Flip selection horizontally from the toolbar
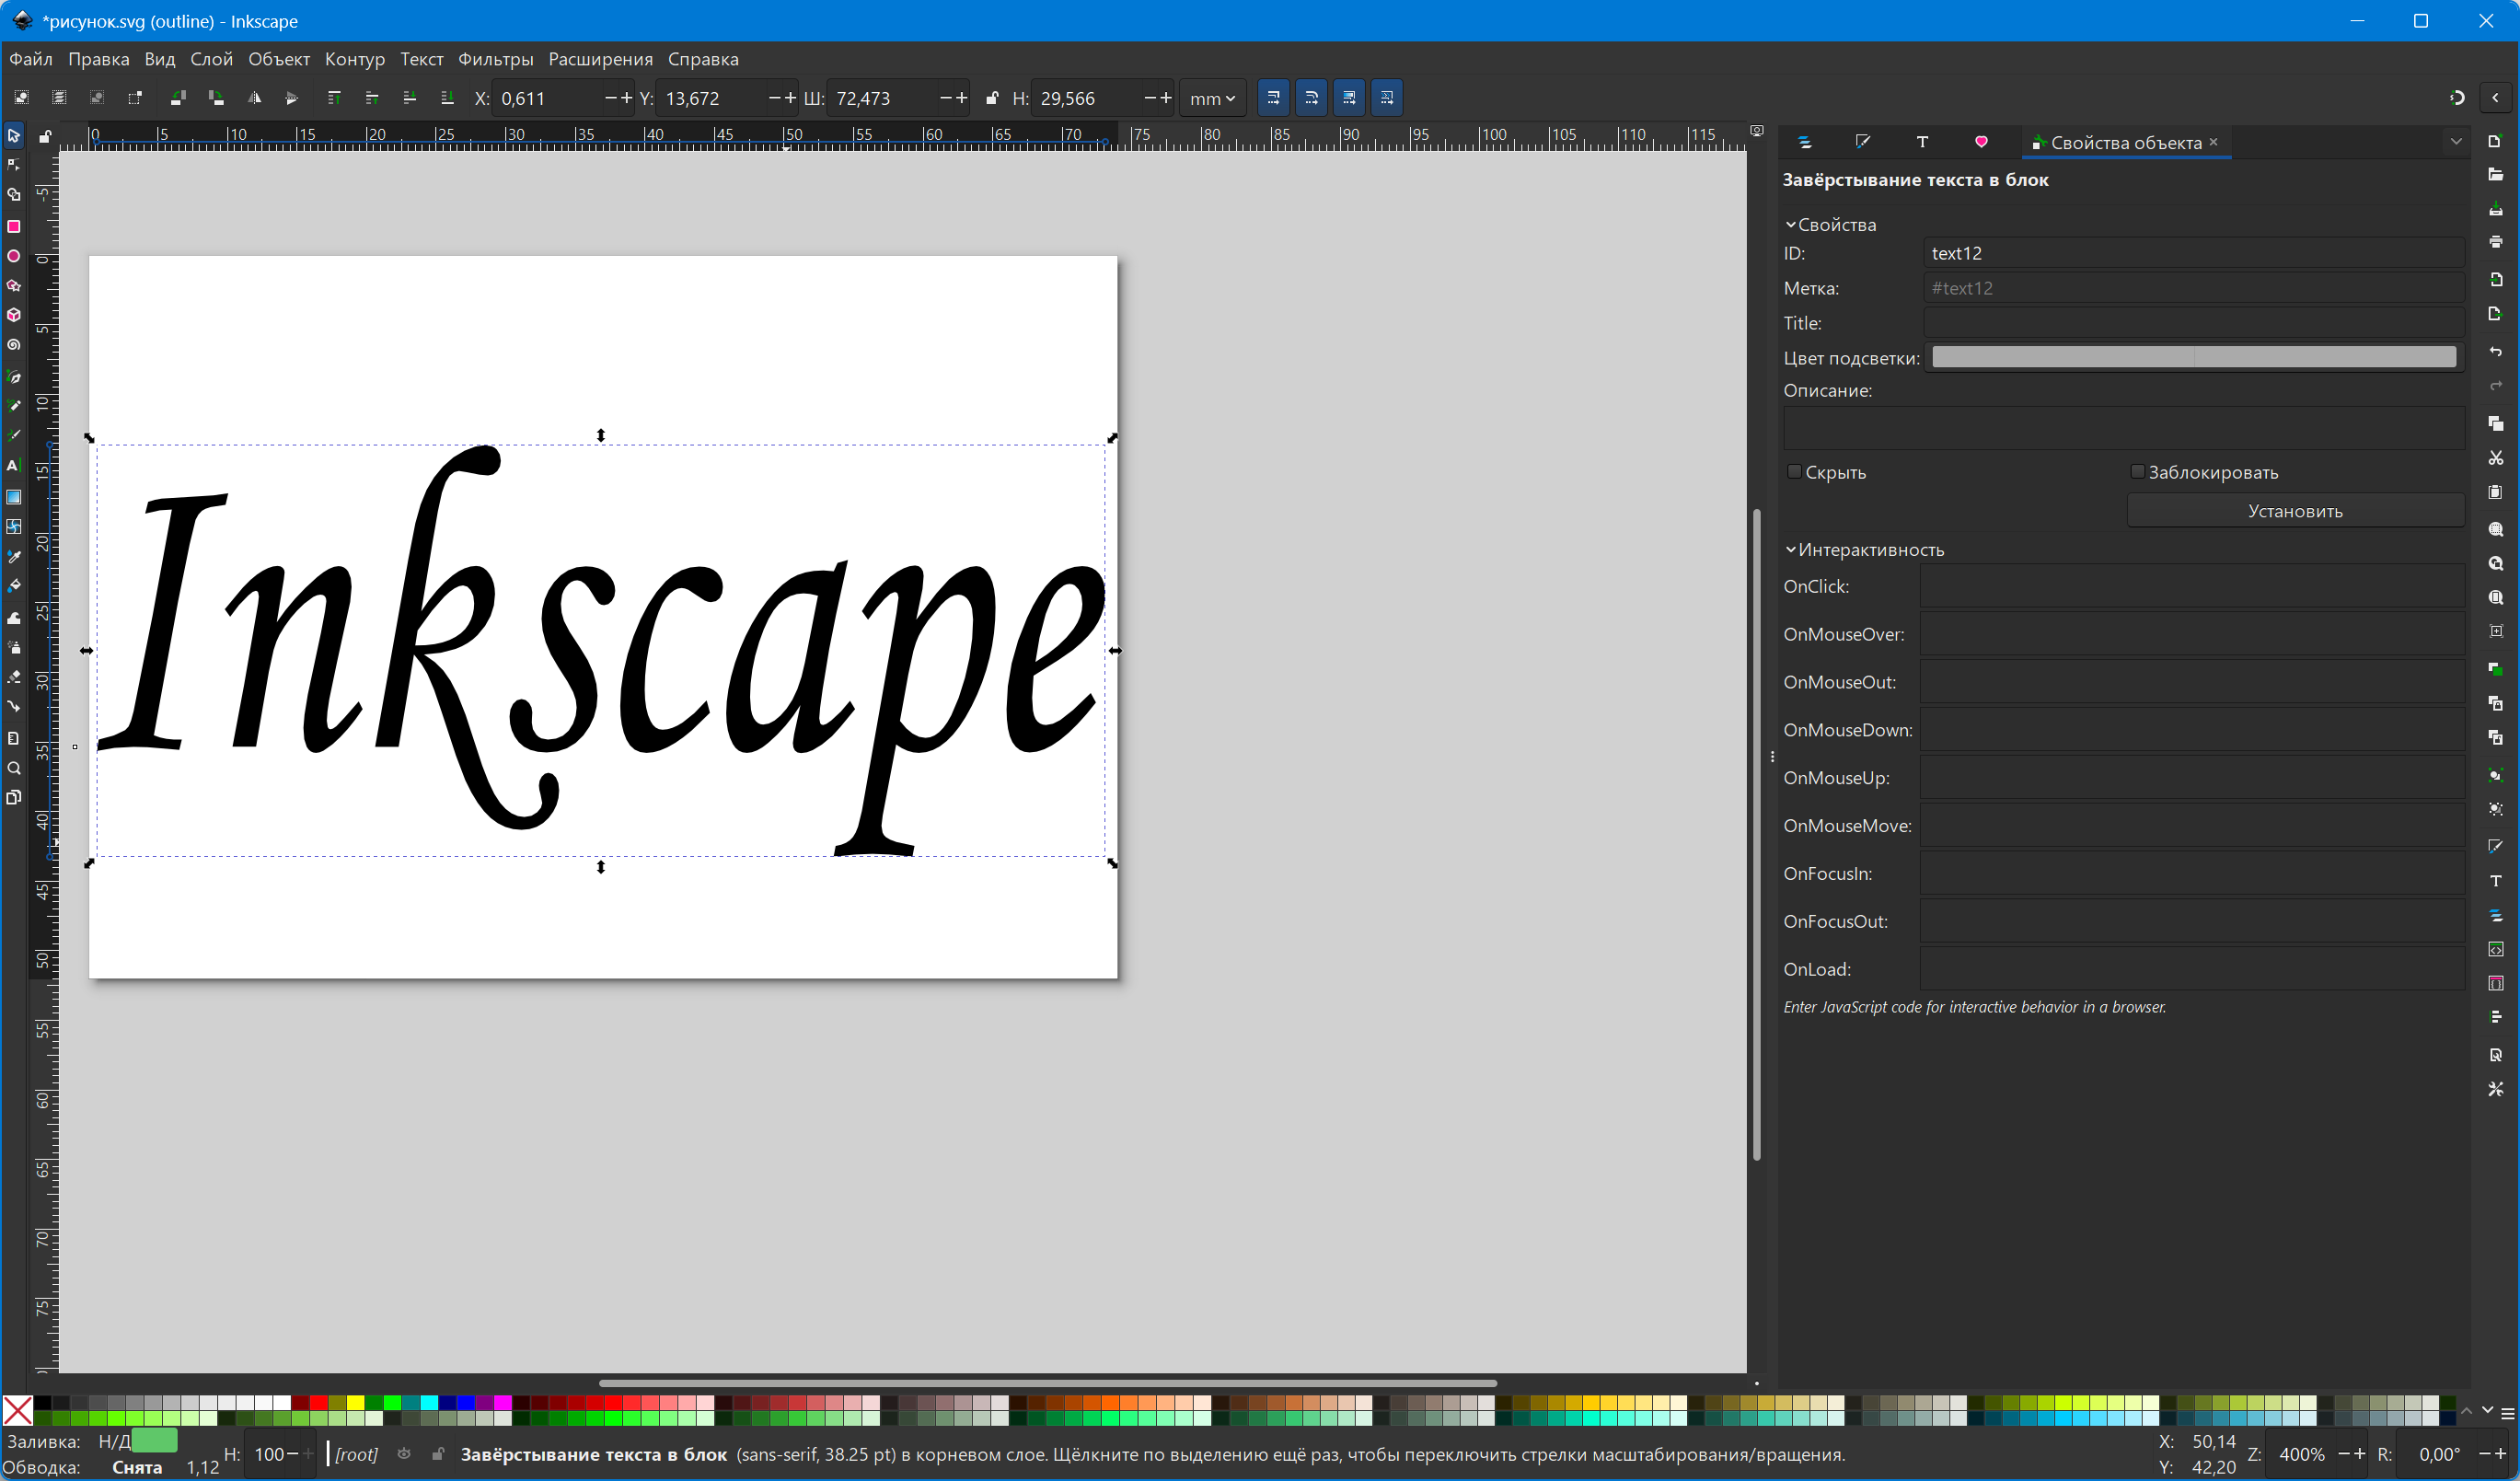2520x1481 pixels. pos(254,98)
